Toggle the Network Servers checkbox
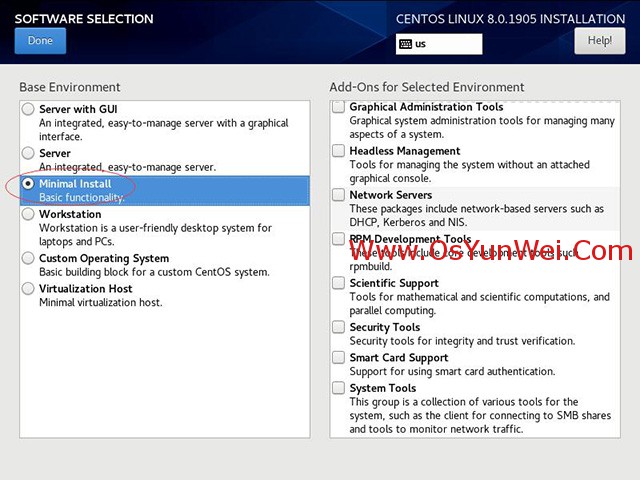640x480 pixels. click(339, 195)
